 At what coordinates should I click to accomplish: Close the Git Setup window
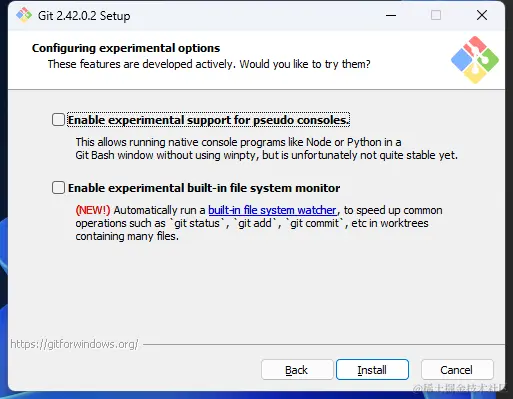[x=482, y=15]
